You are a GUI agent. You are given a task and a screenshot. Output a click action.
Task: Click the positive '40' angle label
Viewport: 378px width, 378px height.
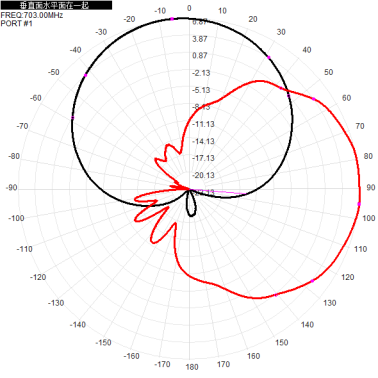coord(307,50)
